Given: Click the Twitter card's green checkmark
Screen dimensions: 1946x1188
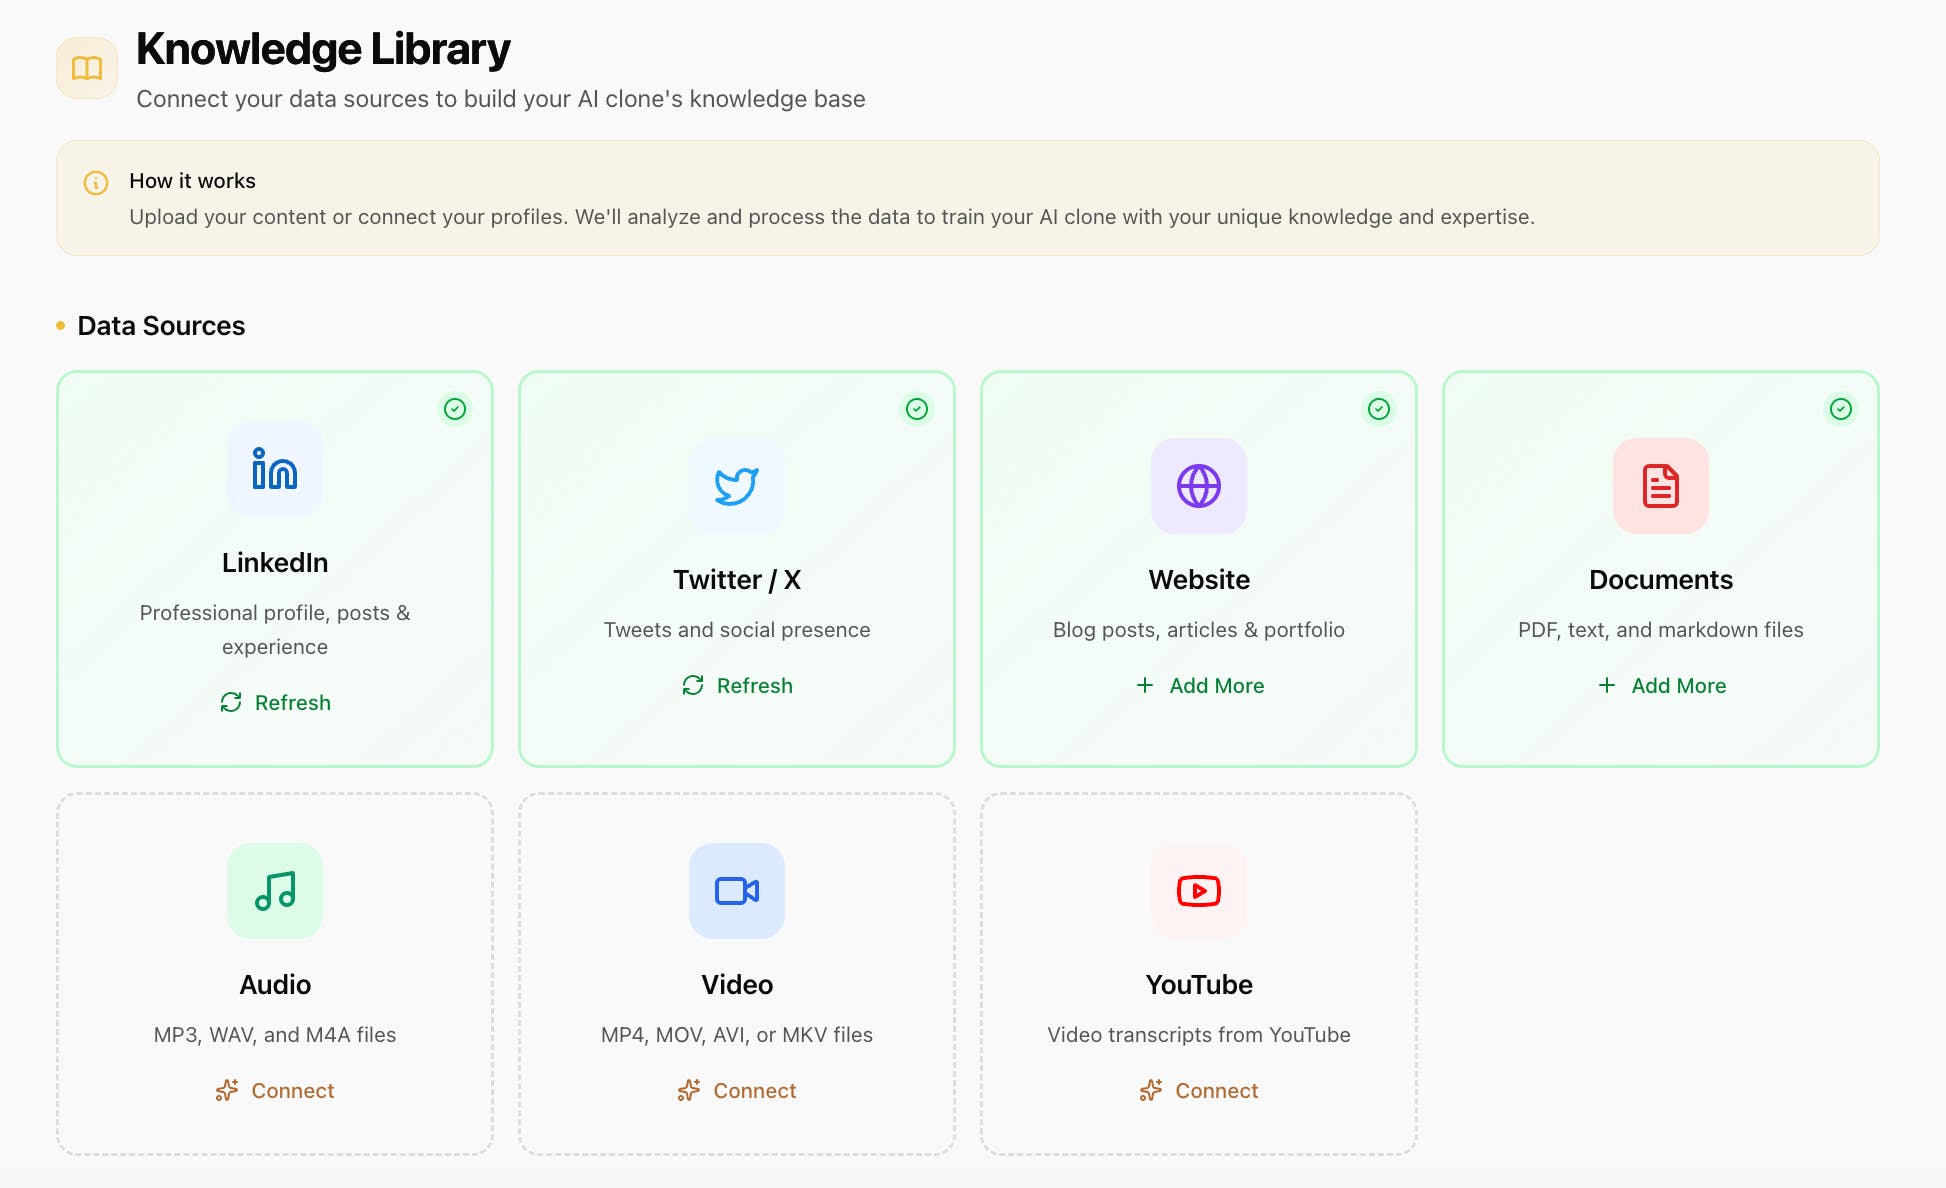Looking at the screenshot, I should pos(917,409).
